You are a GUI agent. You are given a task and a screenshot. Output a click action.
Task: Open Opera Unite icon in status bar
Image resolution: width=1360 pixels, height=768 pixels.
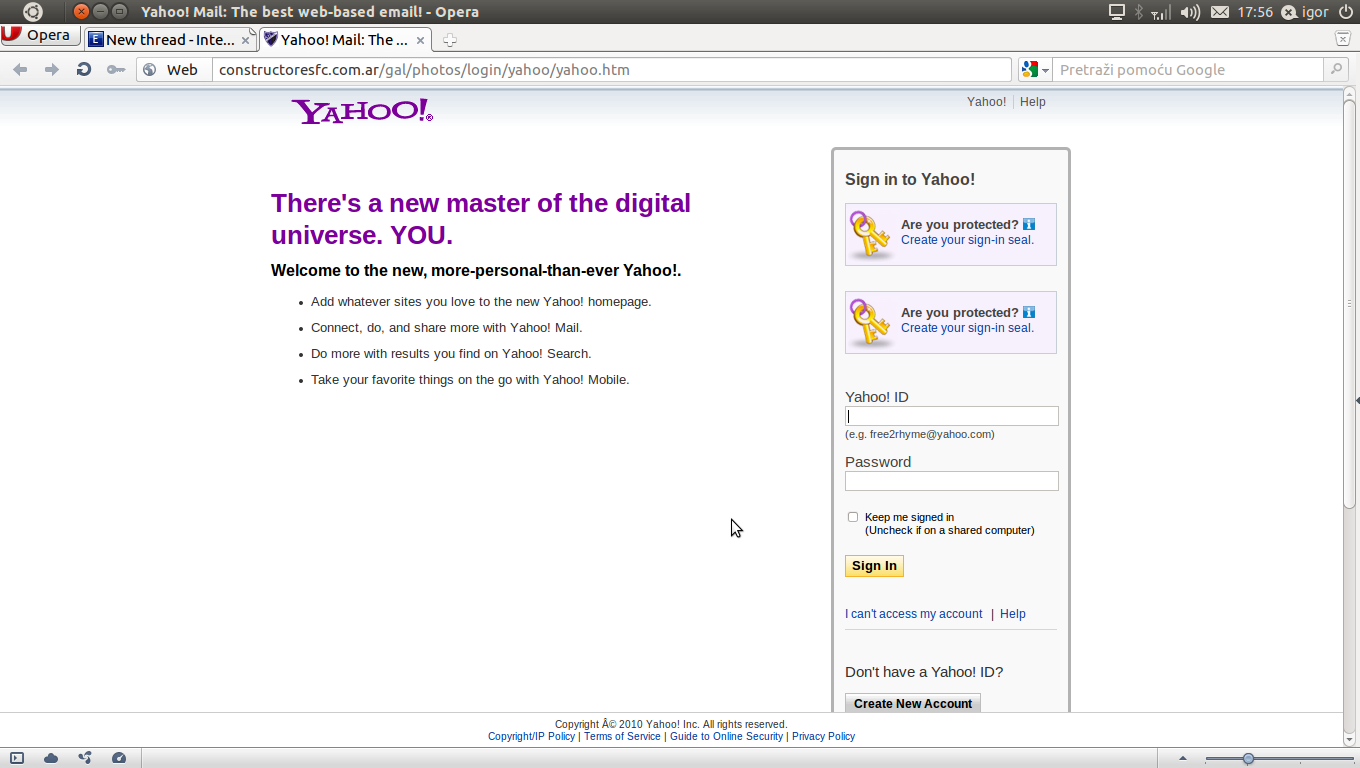85,758
